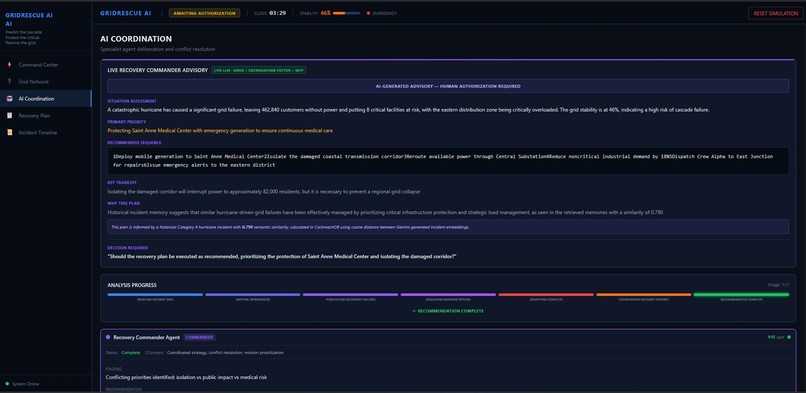Click the orange Coordinating Recovery Strategy stage bar
The image size is (806, 393).
click(x=644, y=294)
